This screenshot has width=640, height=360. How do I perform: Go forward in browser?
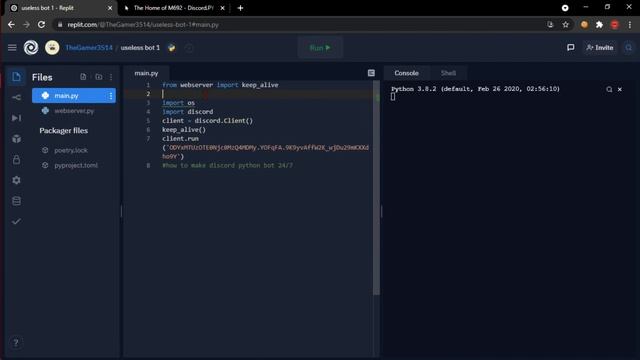(x=27, y=24)
